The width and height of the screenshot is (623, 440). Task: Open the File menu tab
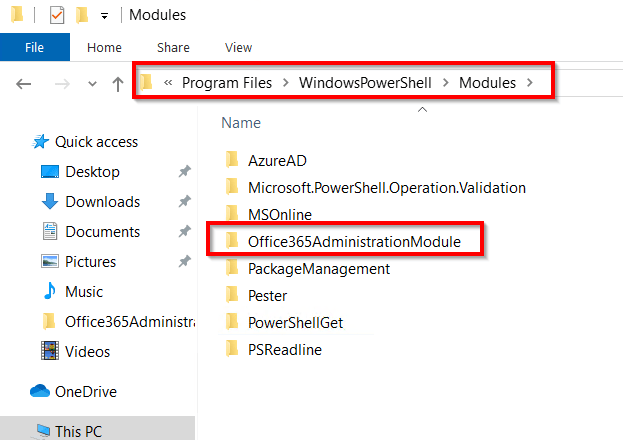click(34, 47)
